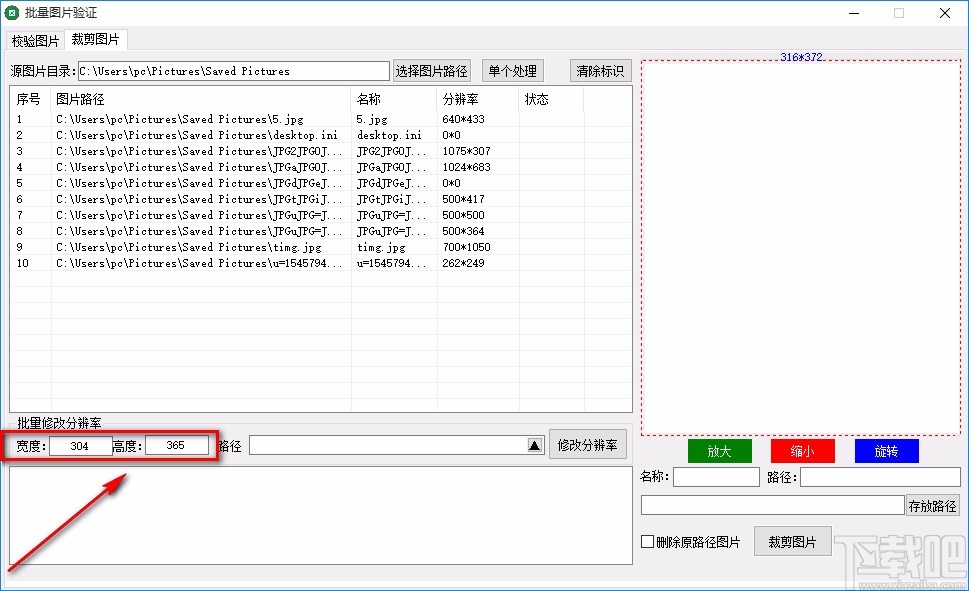The image size is (969, 591).
Task: Click the 源图片目录 path input field
Action: click(x=234, y=71)
